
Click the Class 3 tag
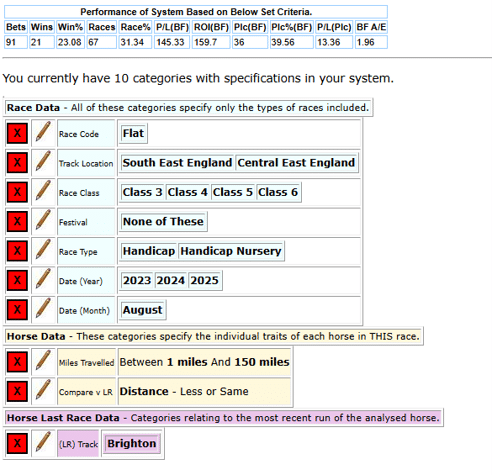[x=143, y=192]
